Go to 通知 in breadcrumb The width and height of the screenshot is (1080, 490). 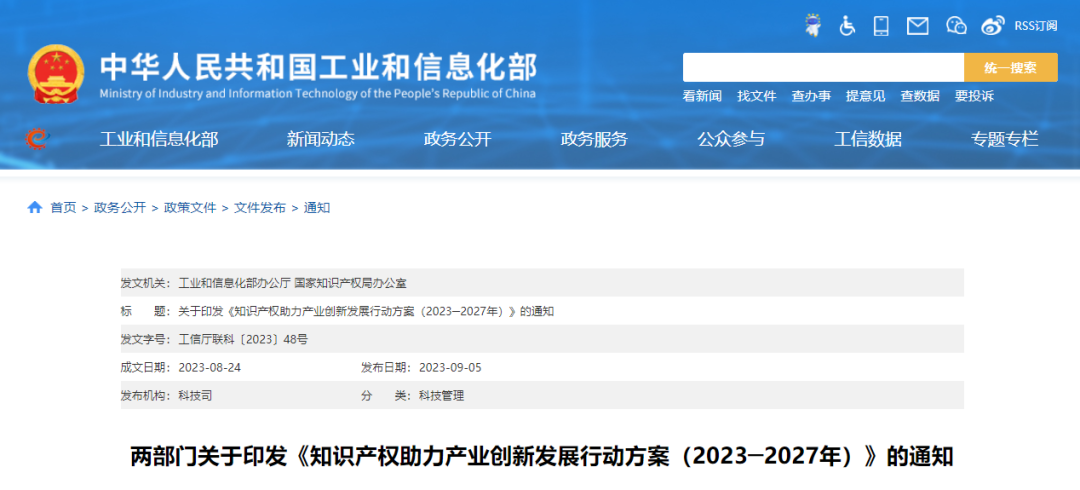(317, 207)
